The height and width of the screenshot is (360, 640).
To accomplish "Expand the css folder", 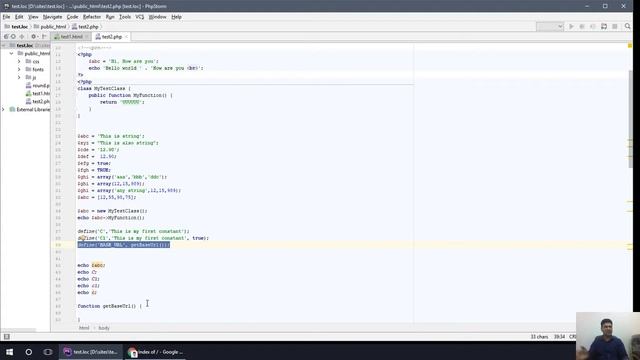I will (x=19, y=62).
